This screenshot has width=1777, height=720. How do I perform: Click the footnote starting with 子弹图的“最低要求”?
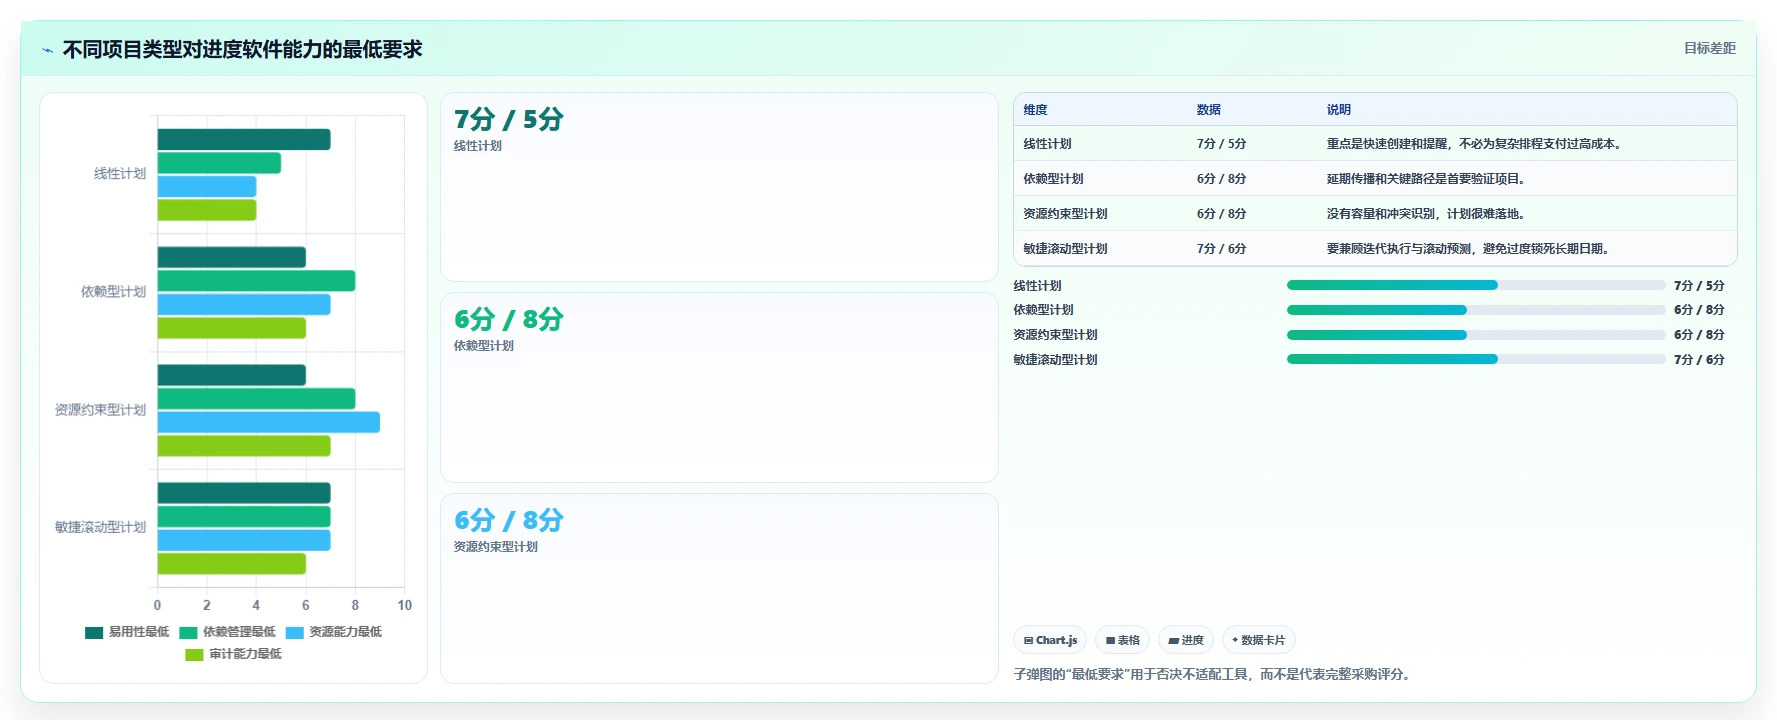point(1214,675)
